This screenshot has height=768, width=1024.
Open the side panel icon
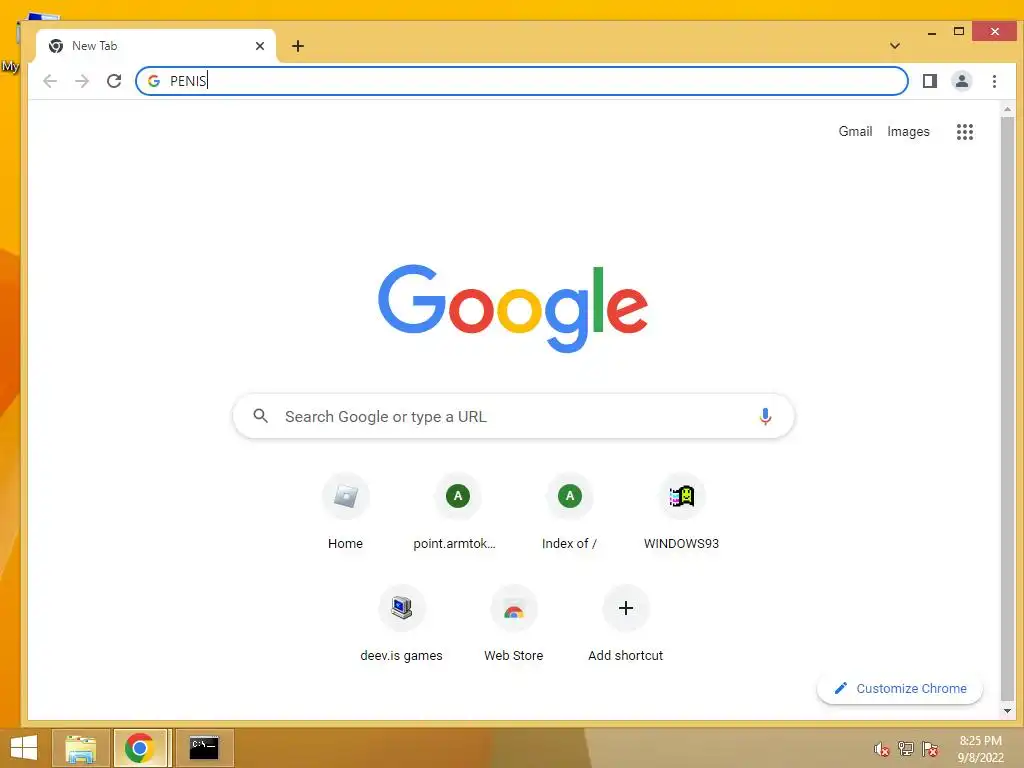tap(930, 81)
